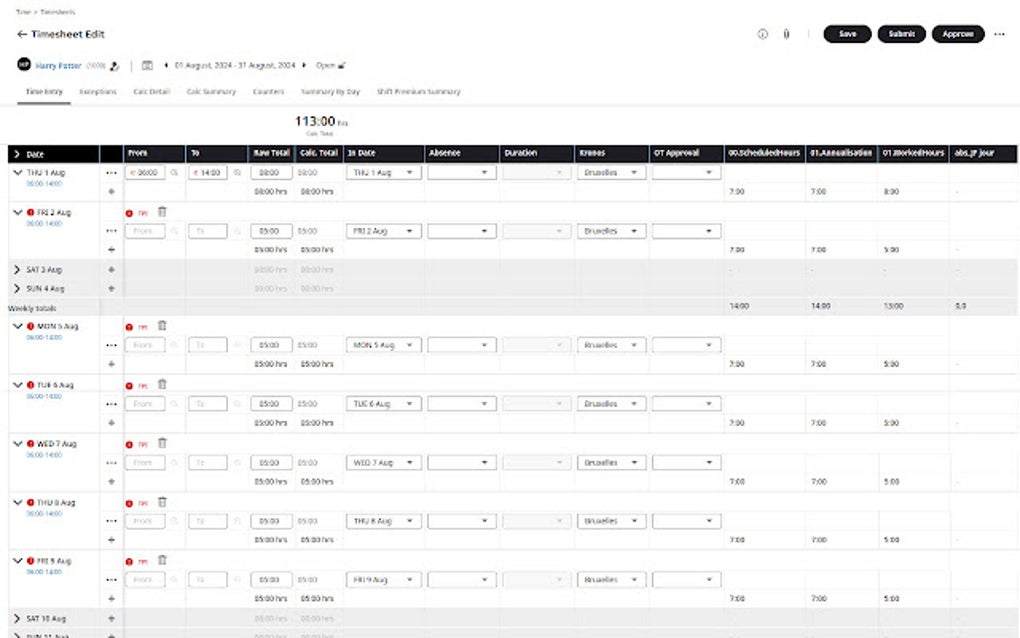1020x638 pixels.
Task: Add a time entry row to FRI 2 Aug
Action: point(111,249)
